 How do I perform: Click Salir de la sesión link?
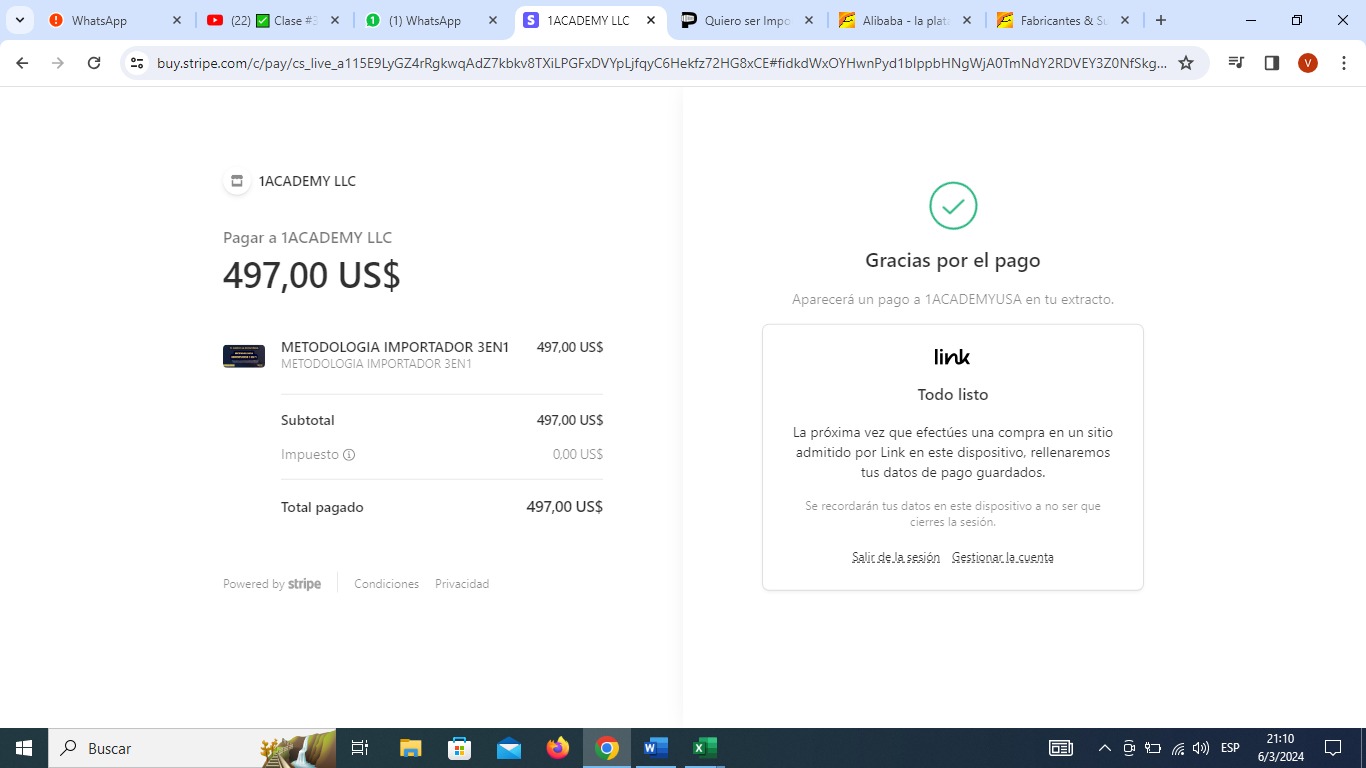[896, 557]
